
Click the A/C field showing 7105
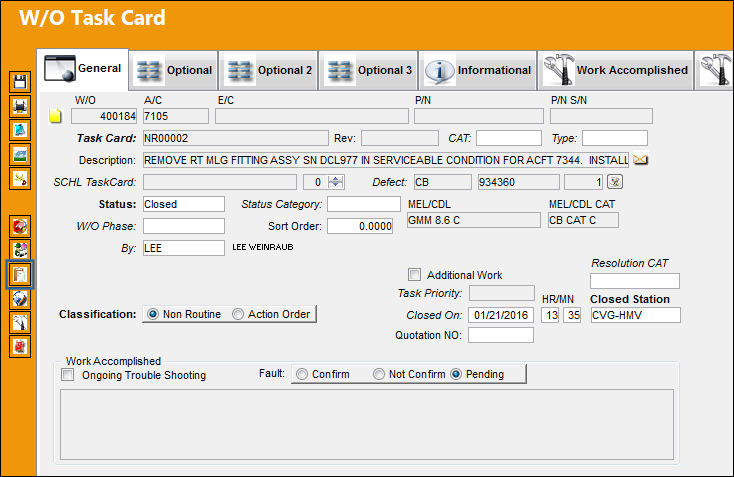click(176, 116)
